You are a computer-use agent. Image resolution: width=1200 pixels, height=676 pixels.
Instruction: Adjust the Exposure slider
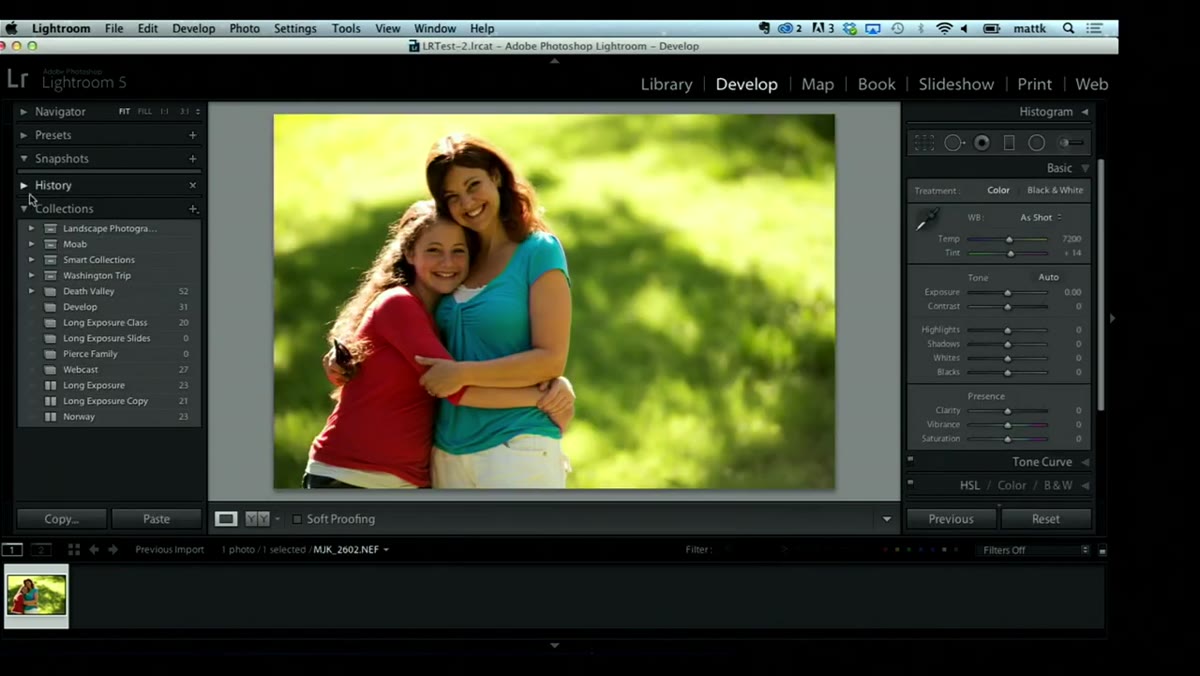(x=1007, y=292)
